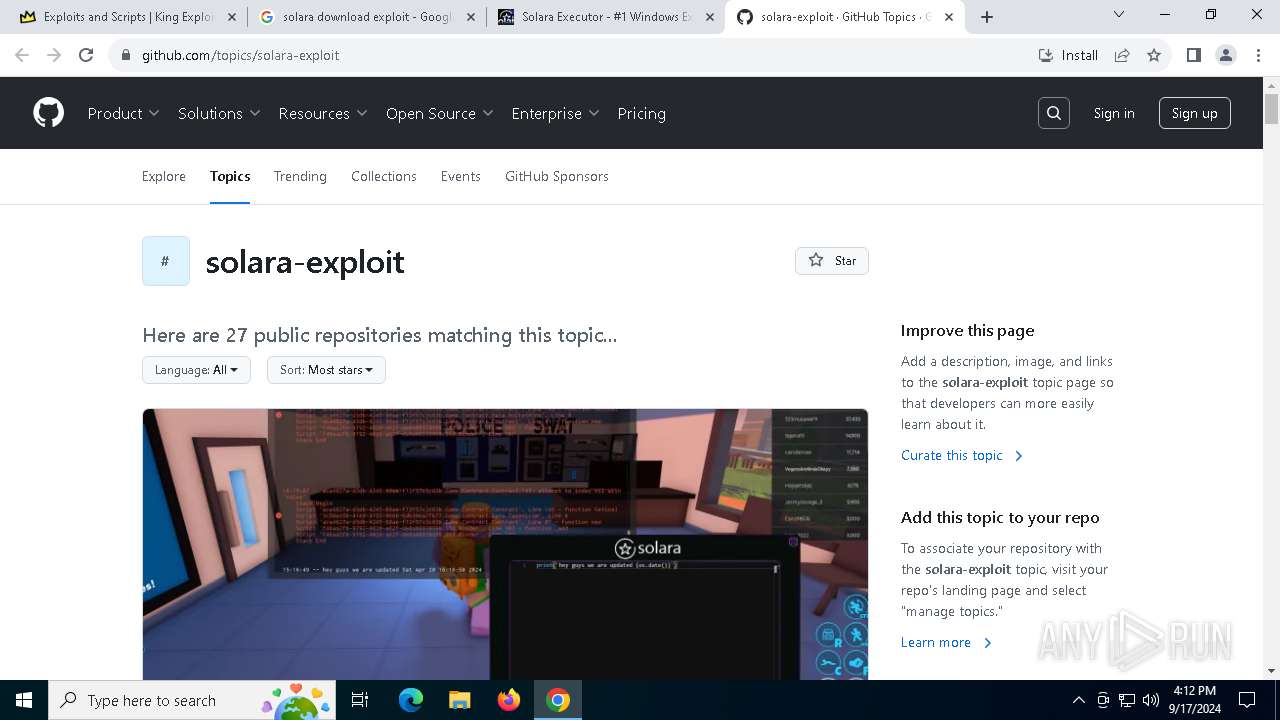Open the solara repository preview image
The width and height of the screenshot is (1280, 720).
coord(505,544)
